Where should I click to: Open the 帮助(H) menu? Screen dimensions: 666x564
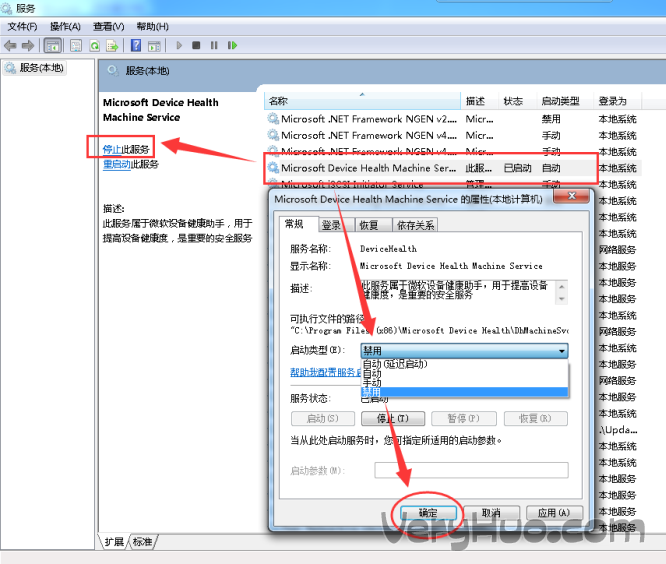coord(152,26)
